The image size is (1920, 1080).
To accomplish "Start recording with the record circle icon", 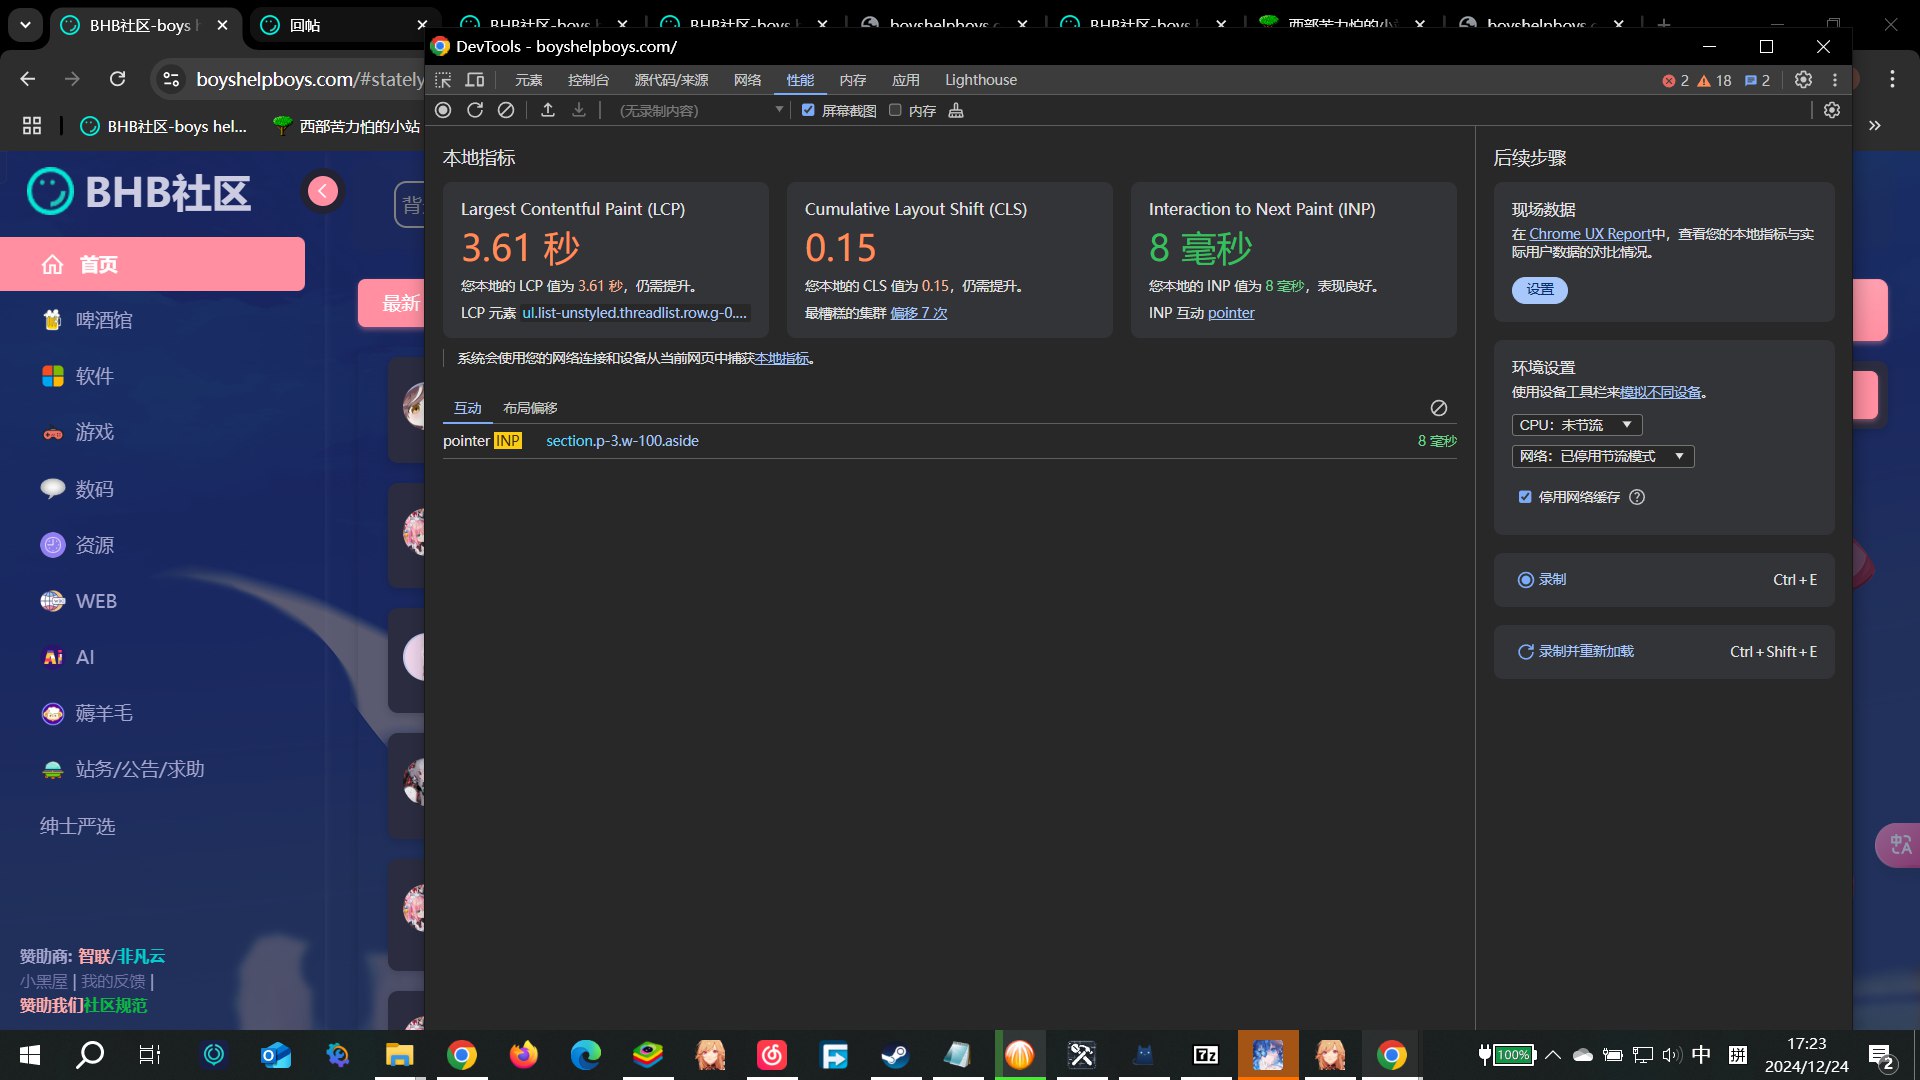I will pos(443,110).
